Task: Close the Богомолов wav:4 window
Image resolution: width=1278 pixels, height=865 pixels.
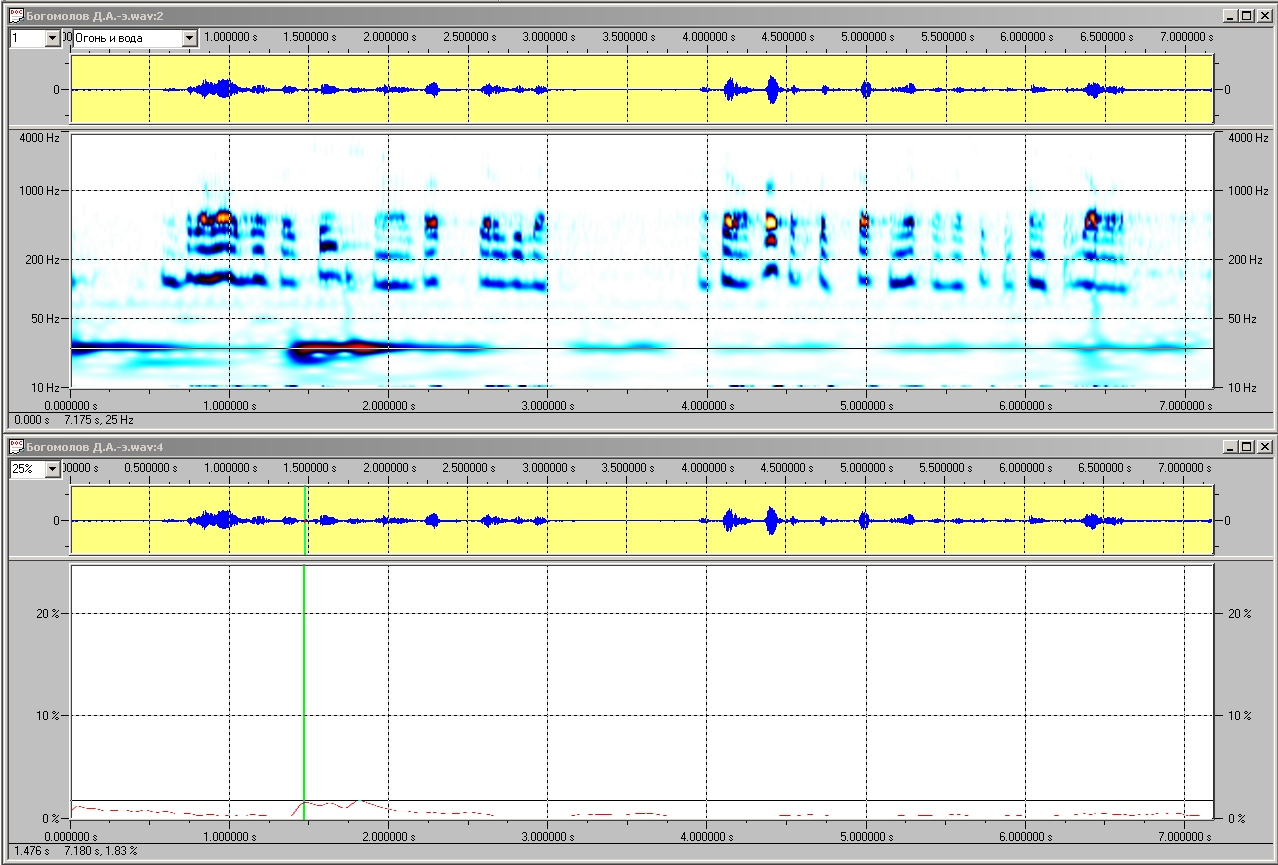Action: [x=1264, y=447]
